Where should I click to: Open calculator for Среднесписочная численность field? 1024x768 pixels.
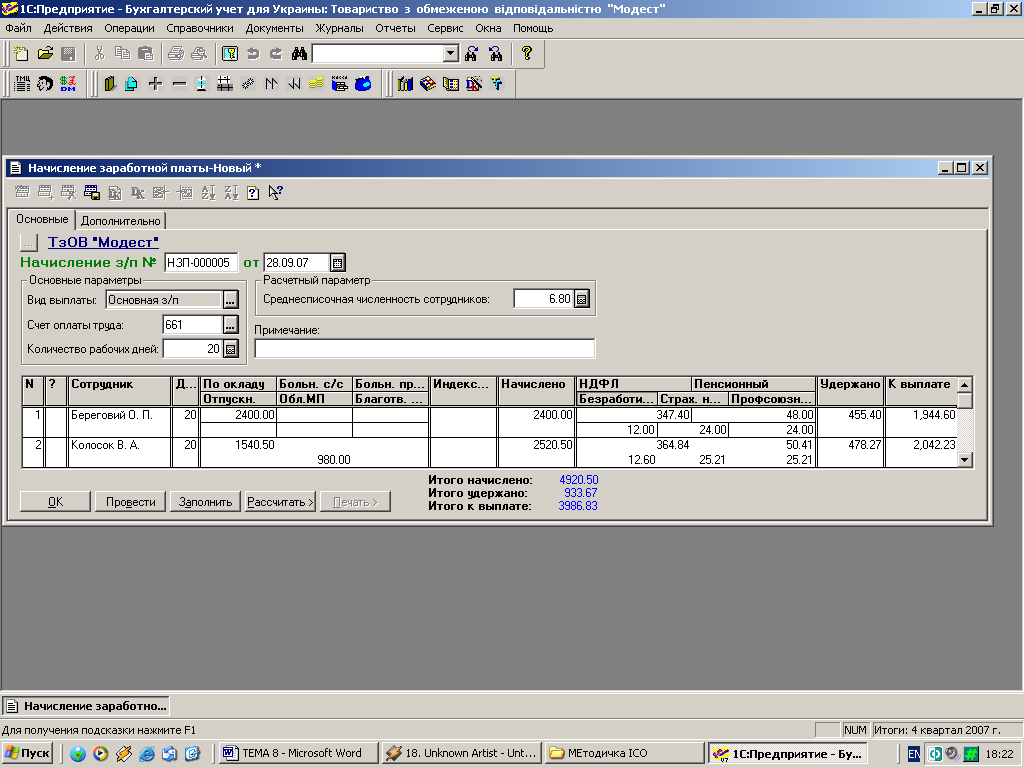pyautogui.click(x=581, y=299)
